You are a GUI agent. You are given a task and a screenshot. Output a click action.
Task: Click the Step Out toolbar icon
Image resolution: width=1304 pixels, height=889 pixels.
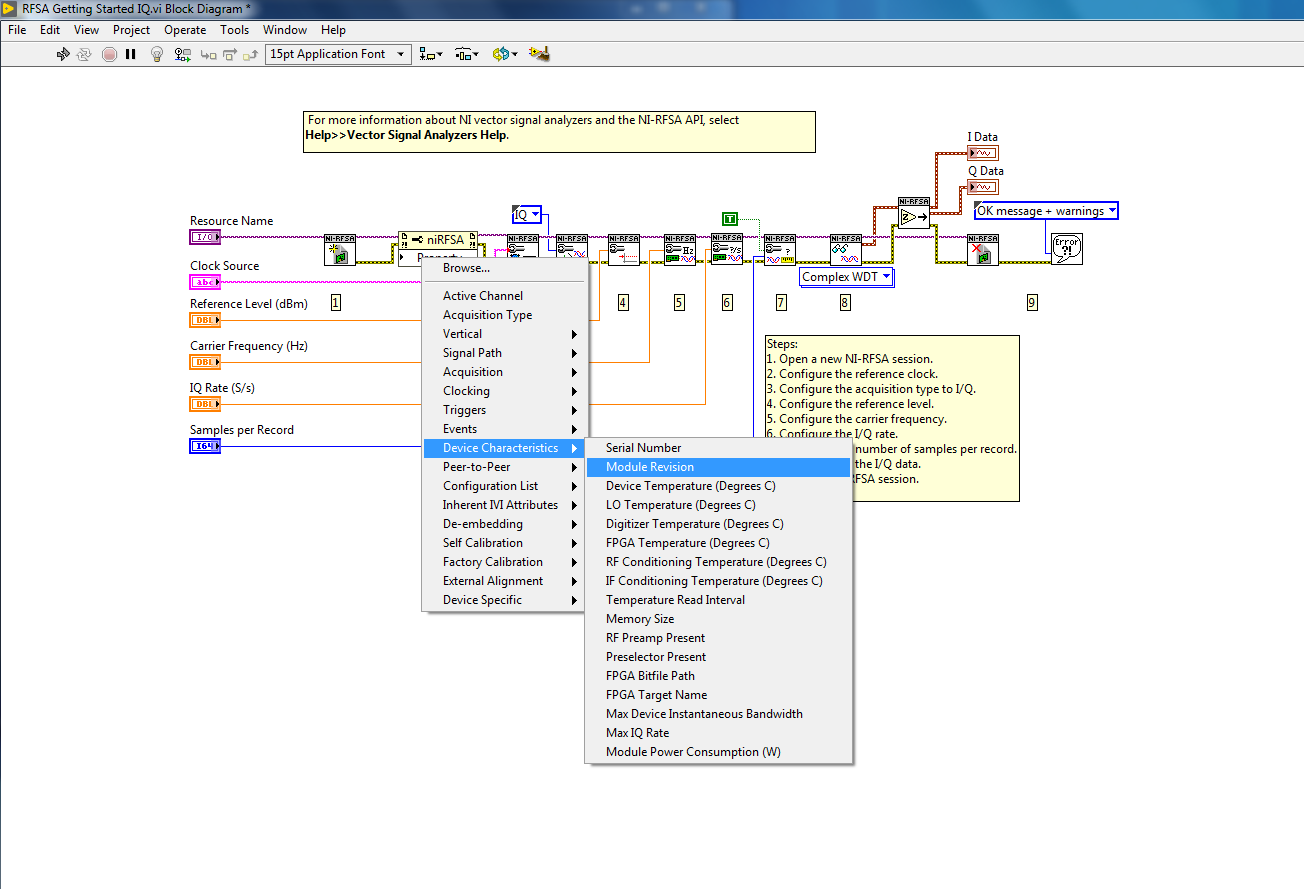tap(252, 54)
